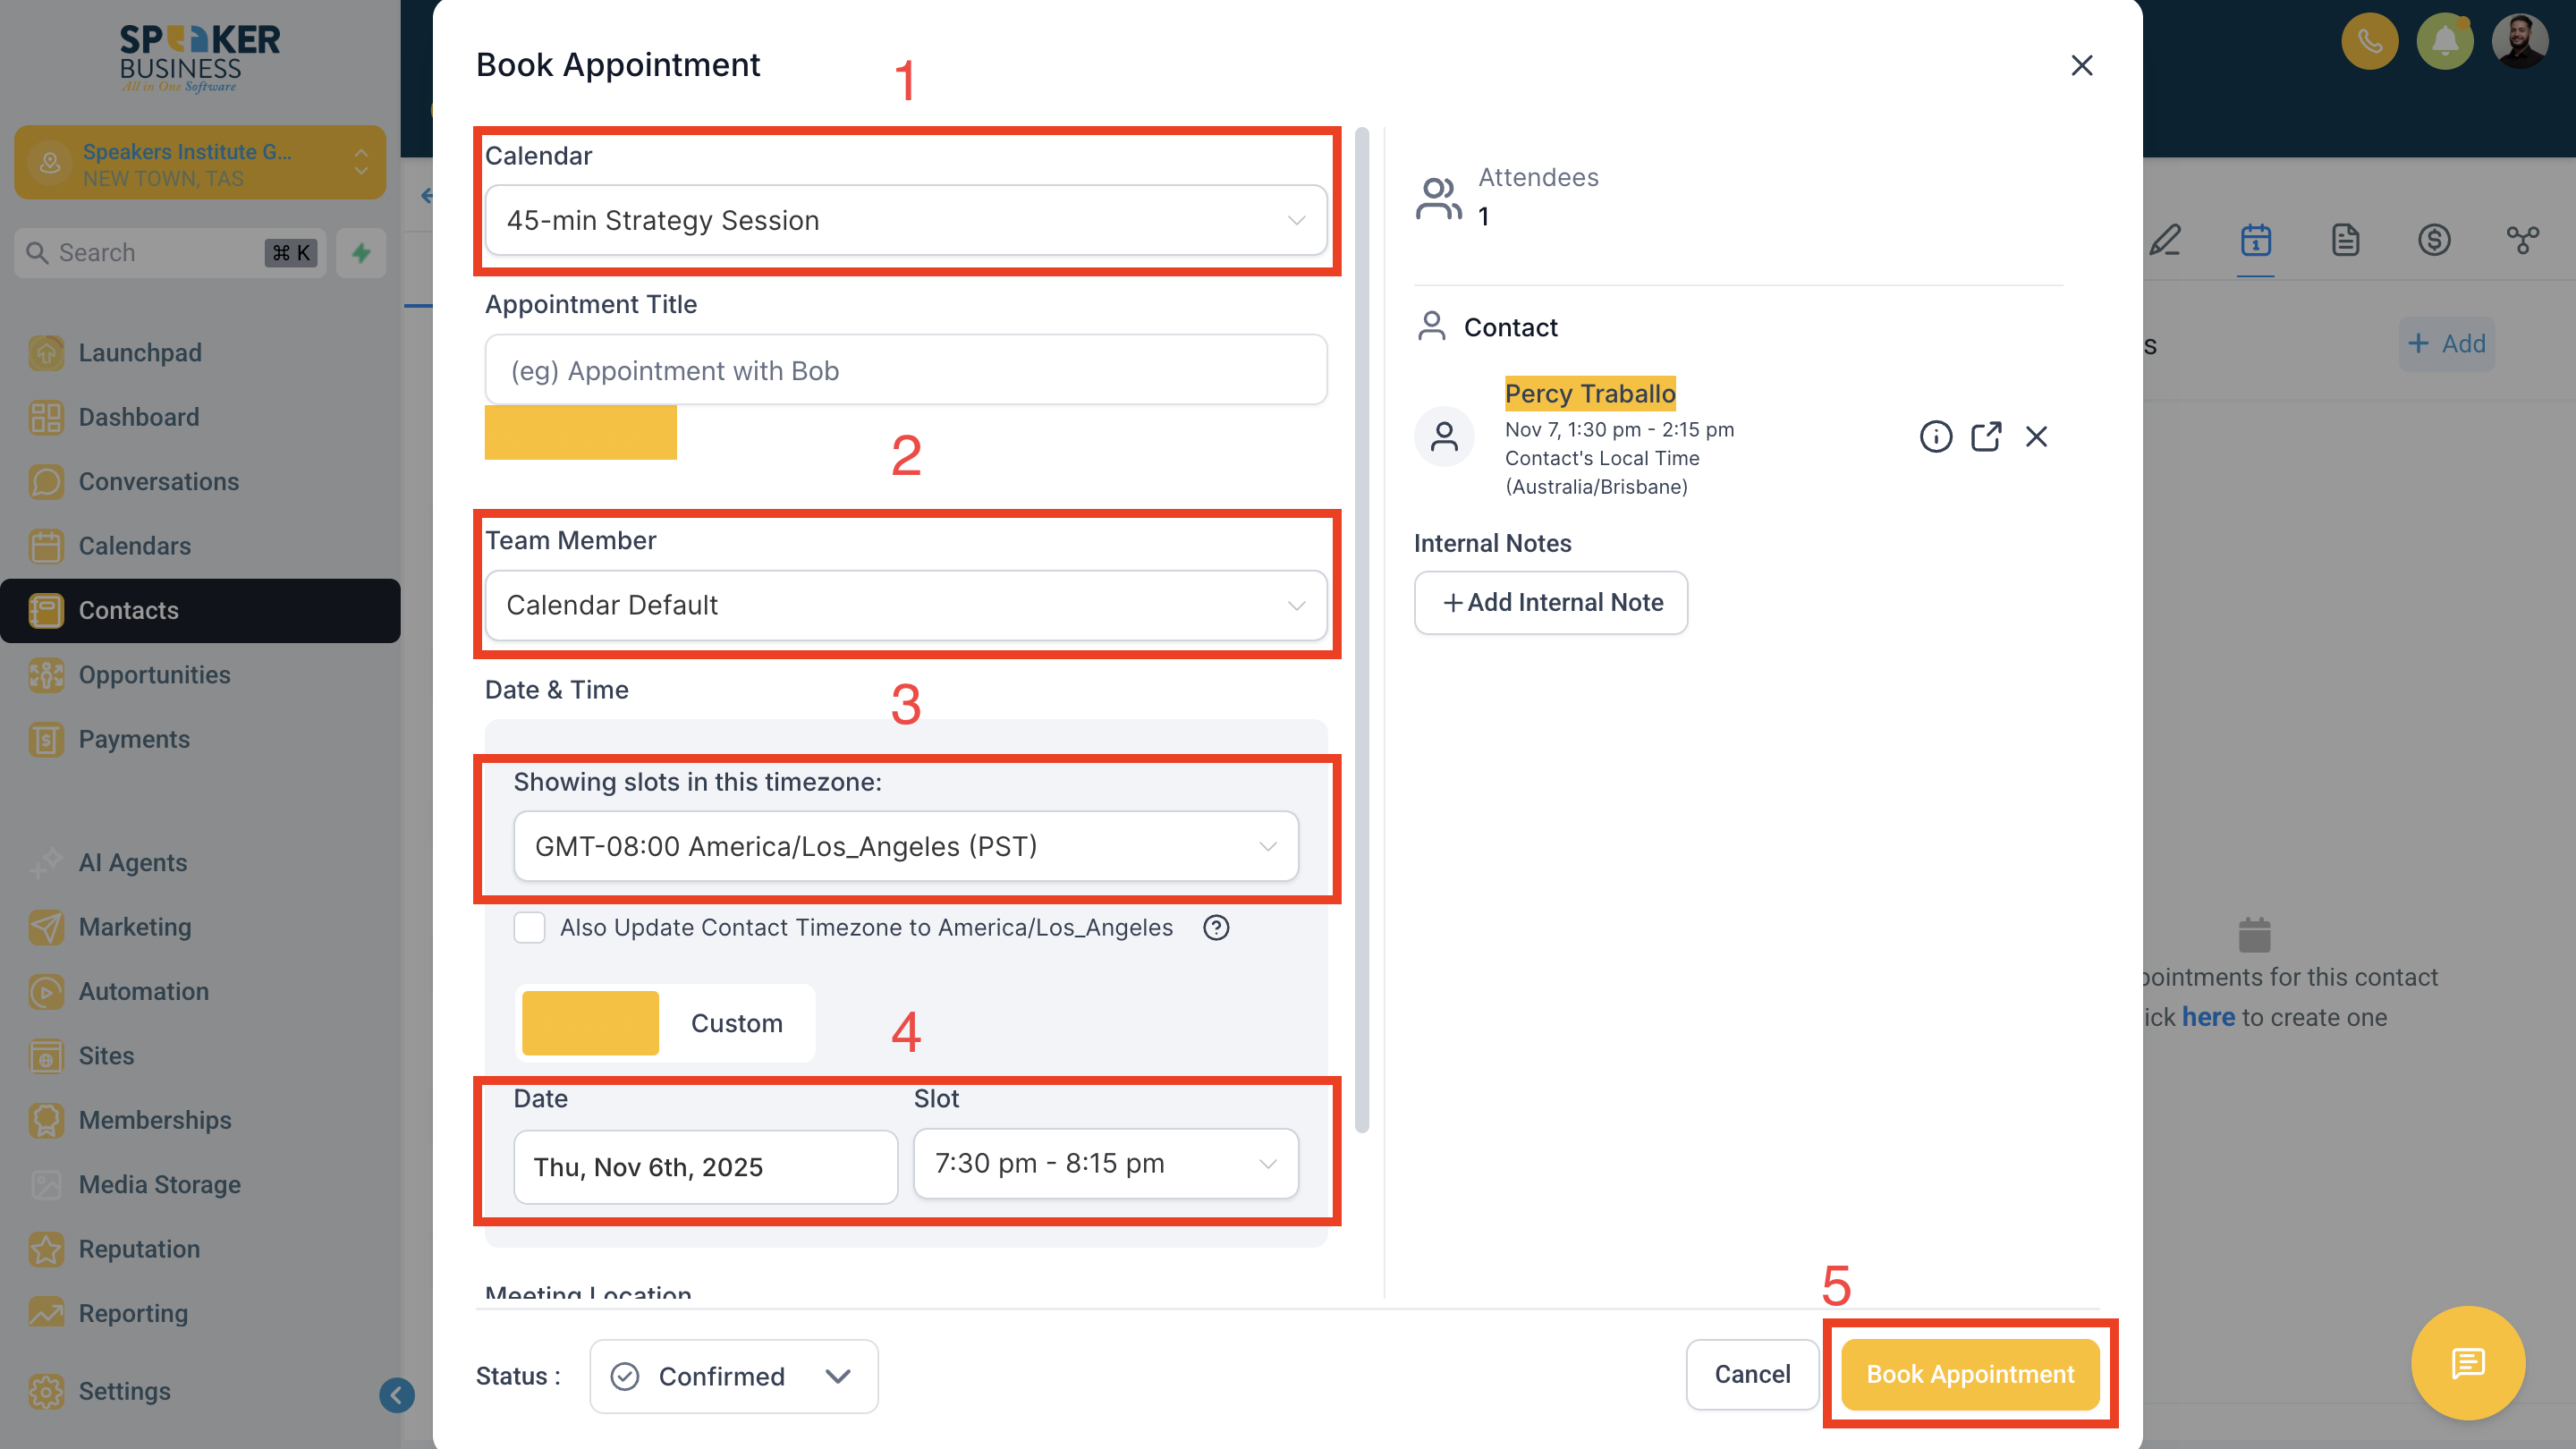Open the Calendar dropdown
The image size is (2576, 1449).
[905, 220]
